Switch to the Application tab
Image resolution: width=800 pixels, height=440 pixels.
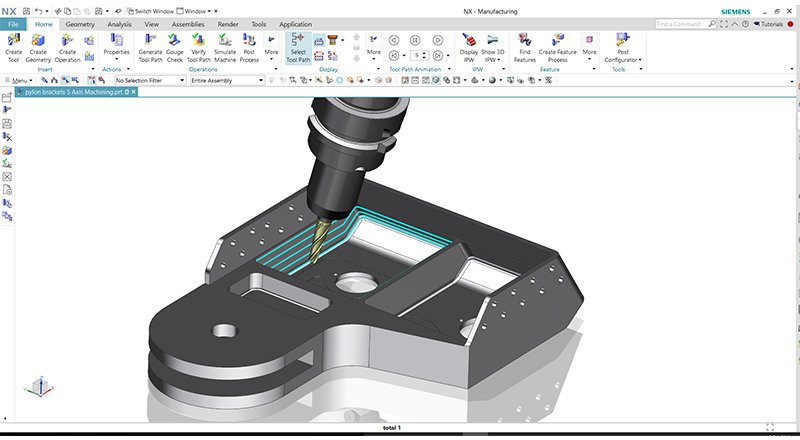point(295,24)
